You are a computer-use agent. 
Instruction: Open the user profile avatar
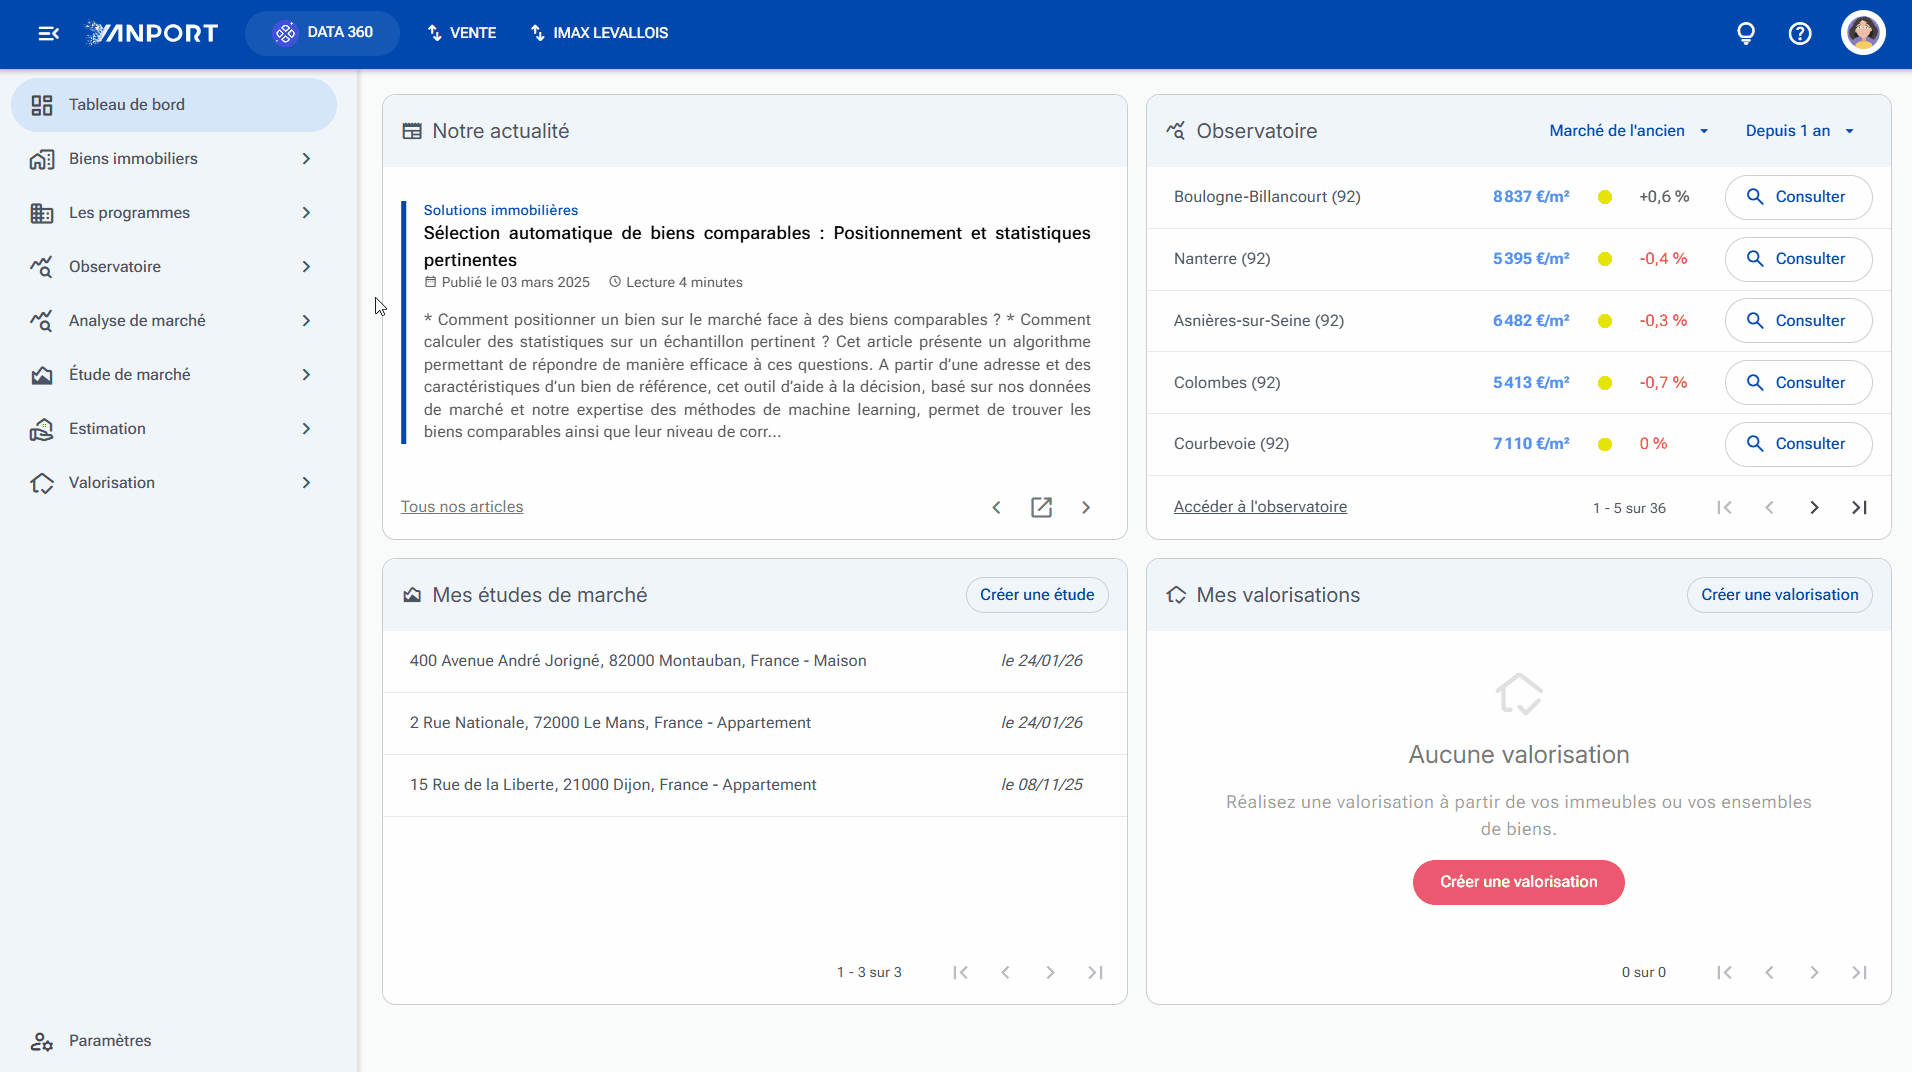1863,33
